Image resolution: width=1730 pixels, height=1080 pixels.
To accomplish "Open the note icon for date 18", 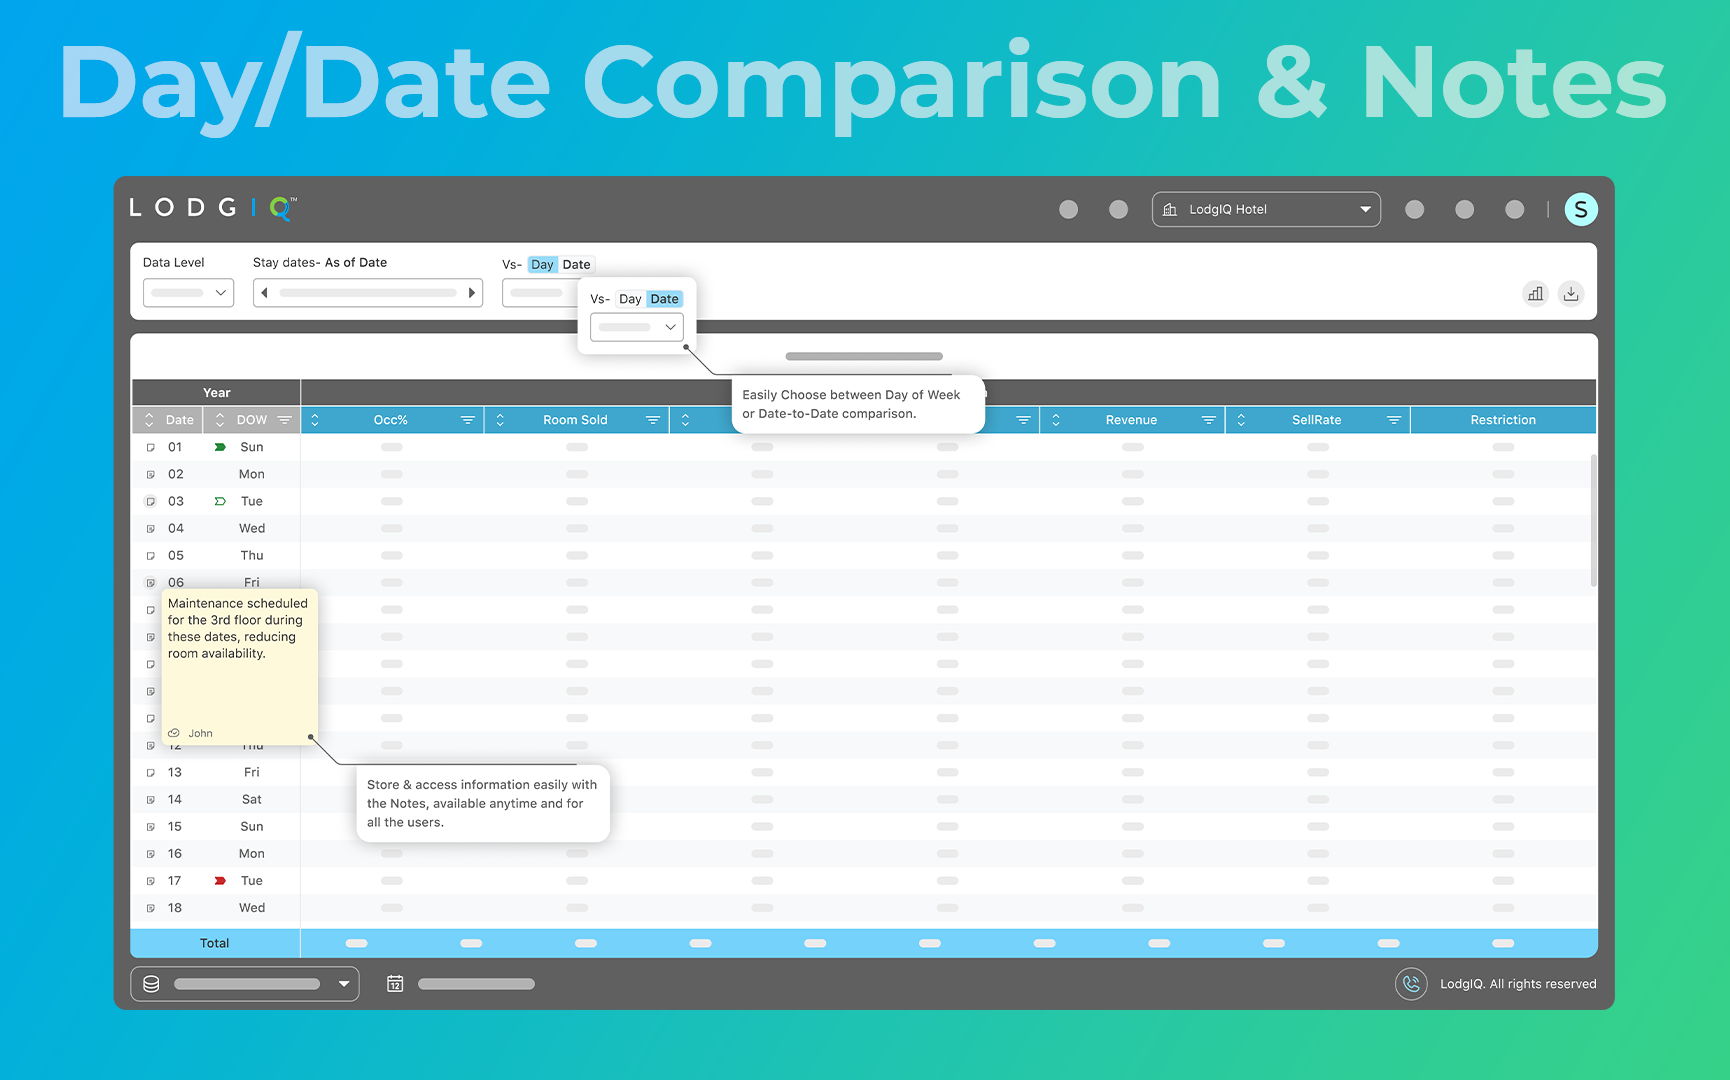I will 151,908.
